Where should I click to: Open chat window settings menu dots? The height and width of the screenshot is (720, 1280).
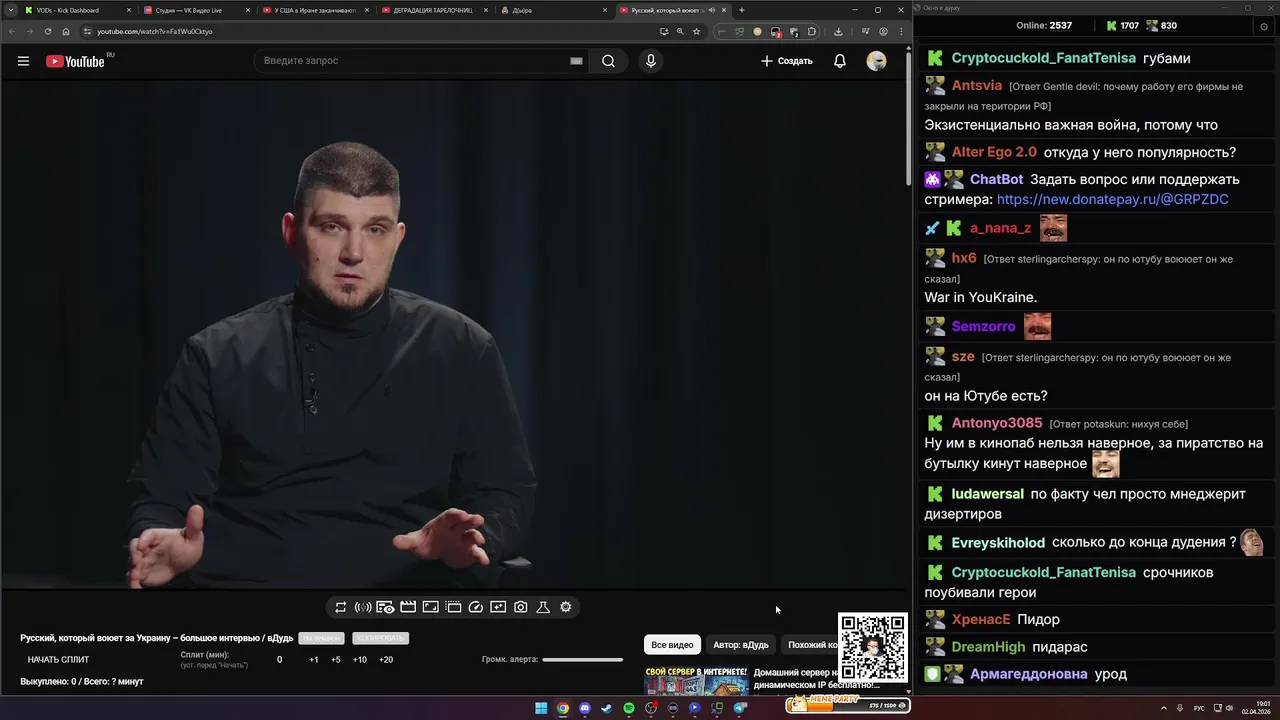[x=1264, y=26]
